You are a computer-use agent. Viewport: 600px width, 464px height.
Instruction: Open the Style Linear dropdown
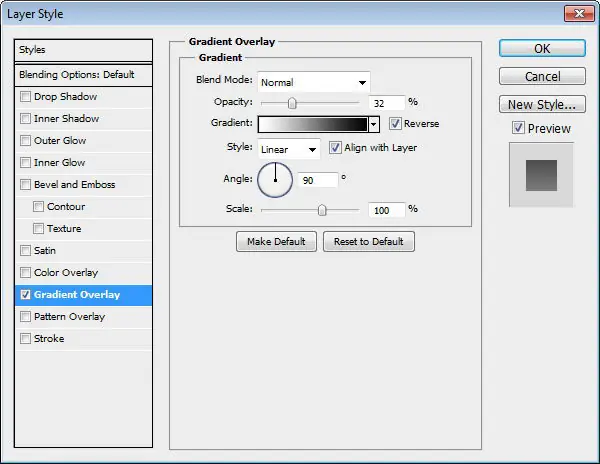click(x=289, y=149)
